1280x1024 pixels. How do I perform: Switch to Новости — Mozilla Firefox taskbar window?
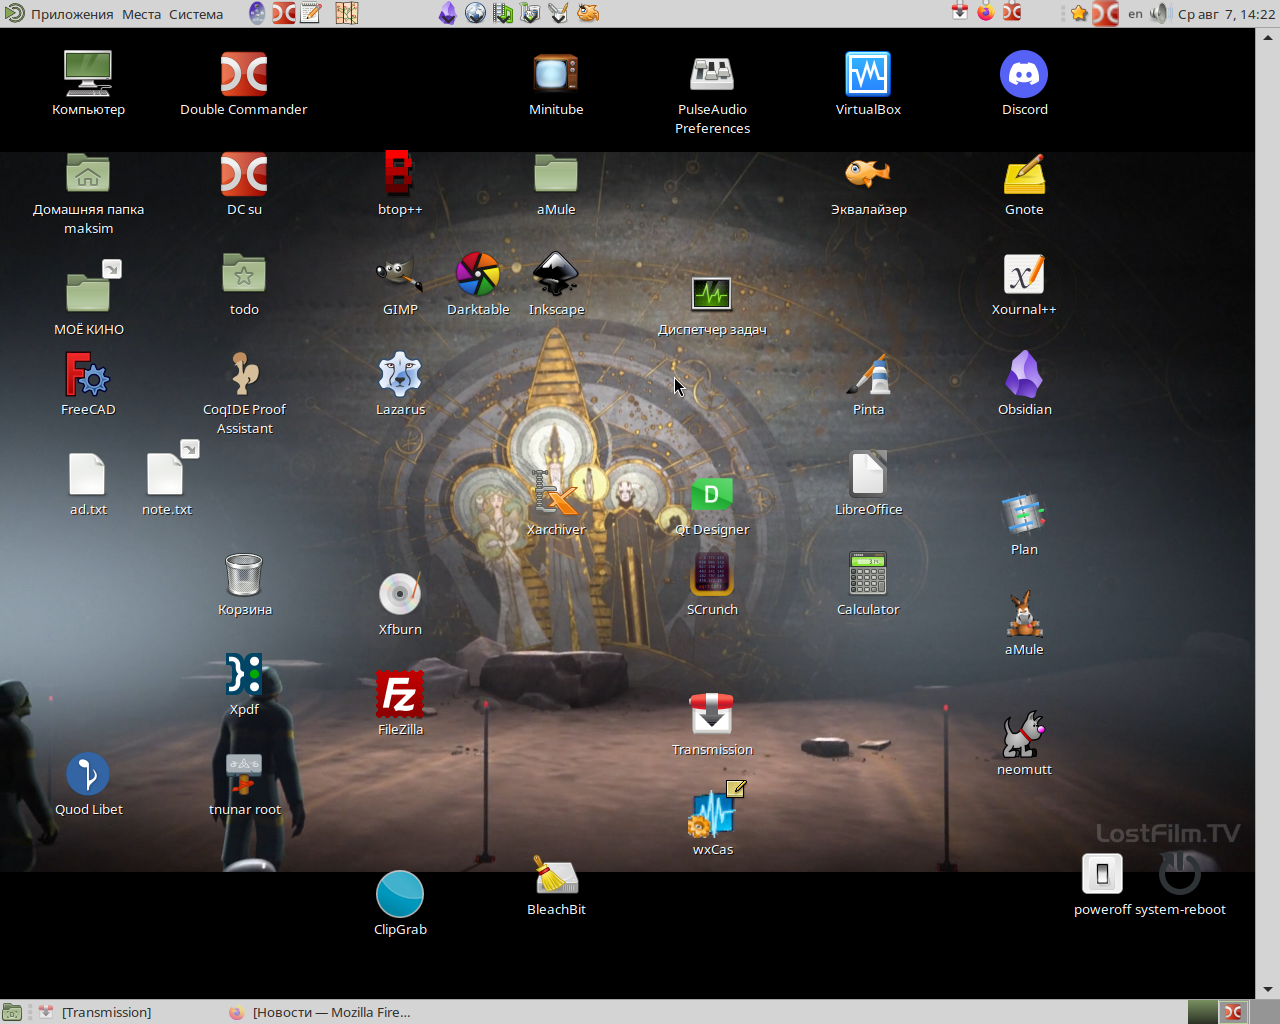[320, 1012]
